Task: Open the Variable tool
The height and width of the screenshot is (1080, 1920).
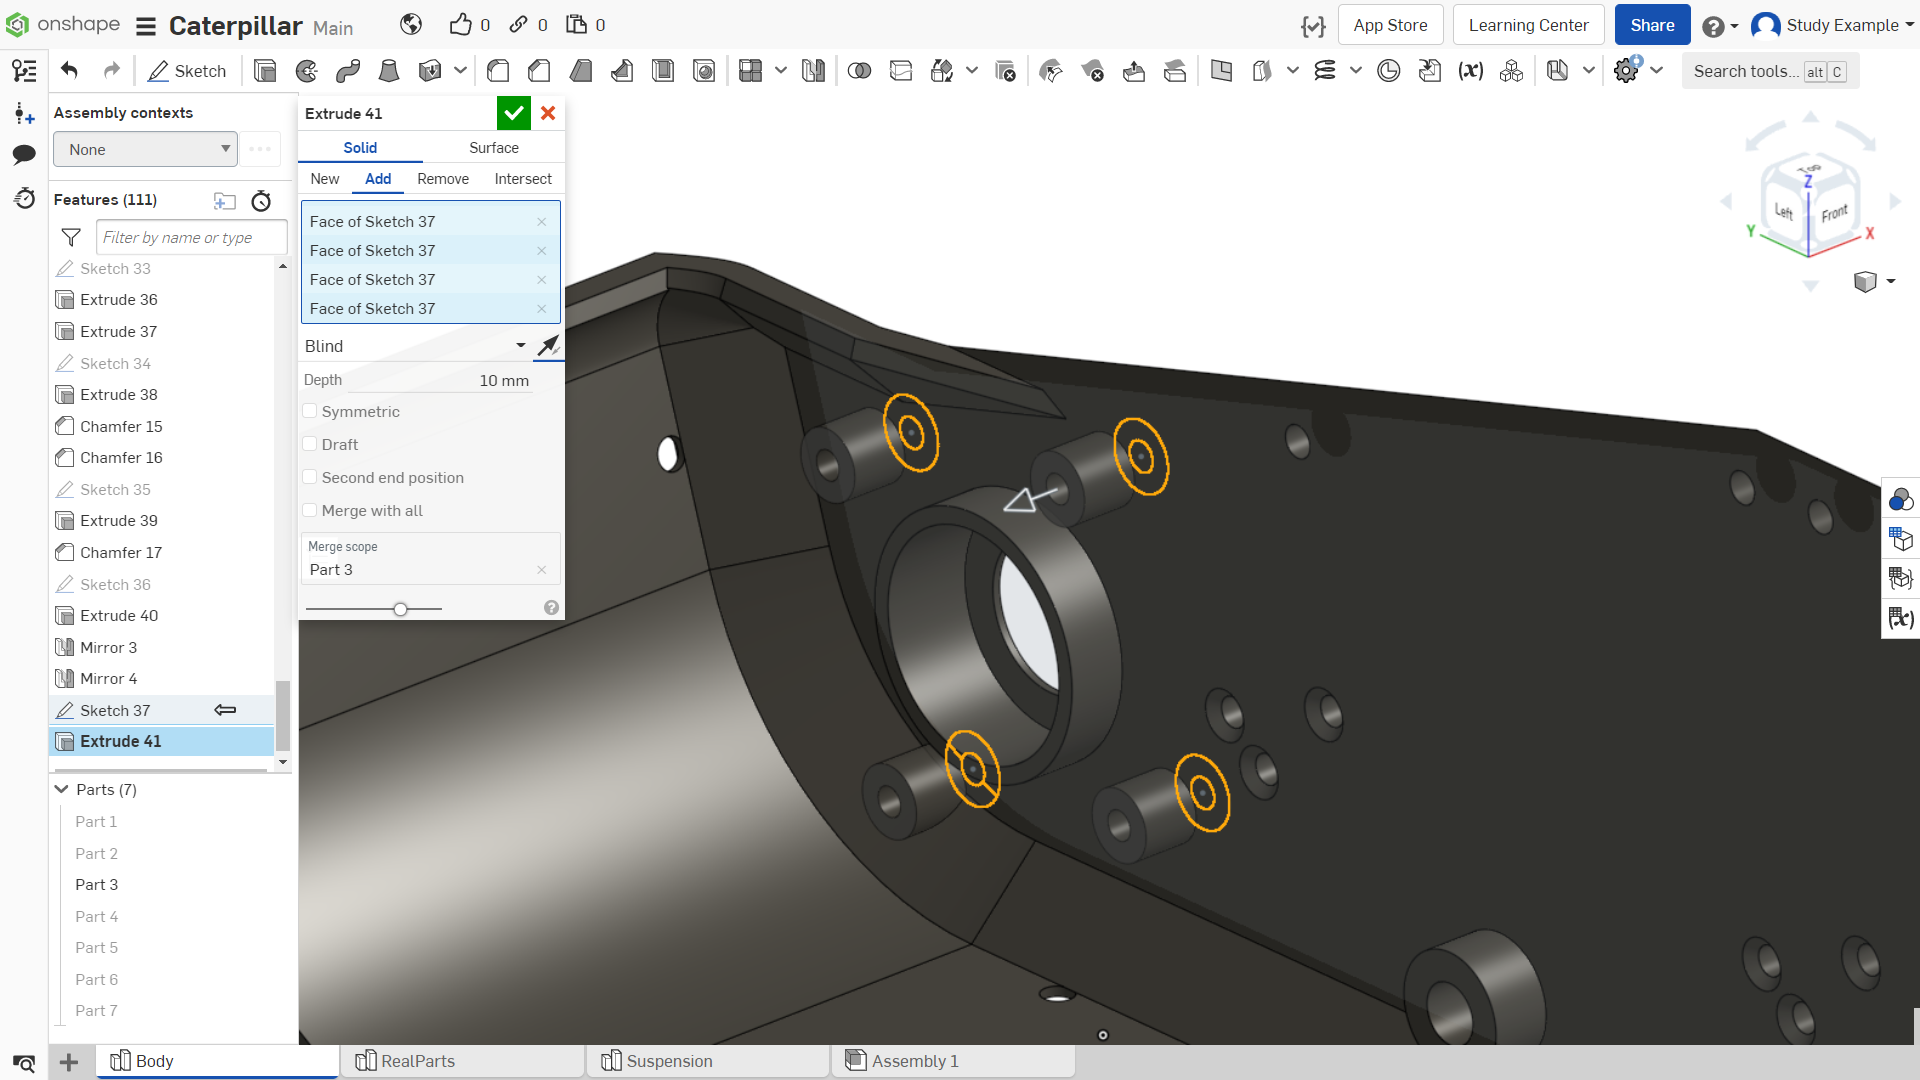Action: click(x=1470, y=71)
